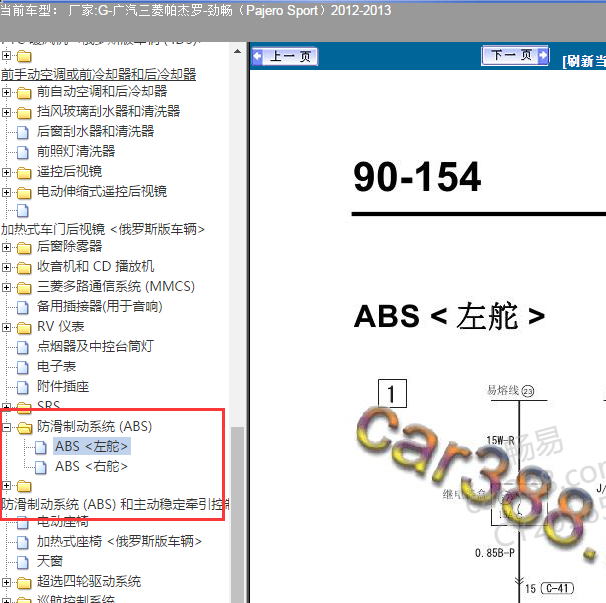Select 超选四轮驱动系统 tree entry
606x603 pixels.
pos(89,582)
